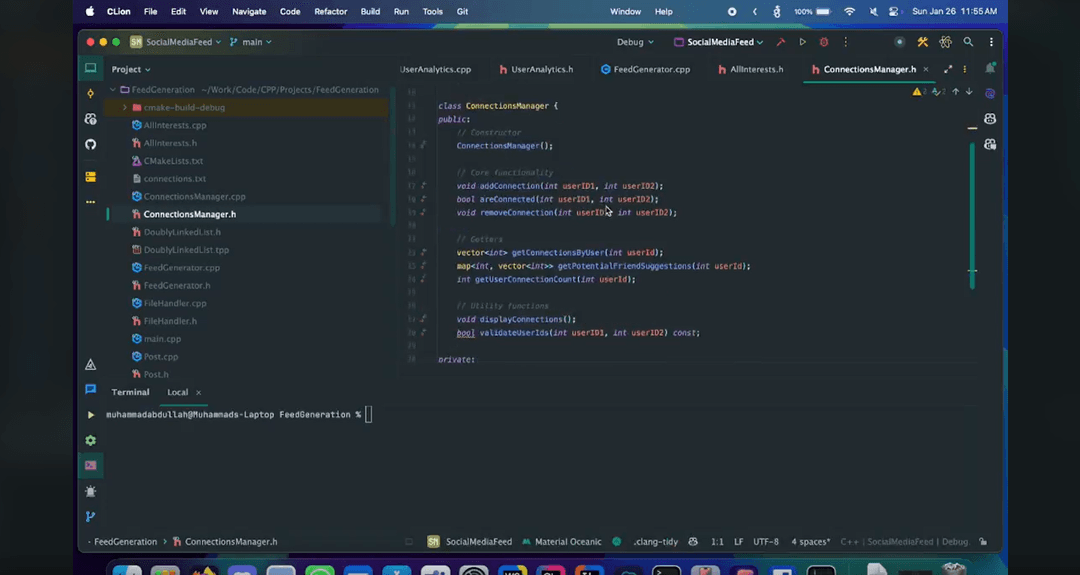
Task: Open the CMake triangle tool window icon
Action: click(90, 364)
